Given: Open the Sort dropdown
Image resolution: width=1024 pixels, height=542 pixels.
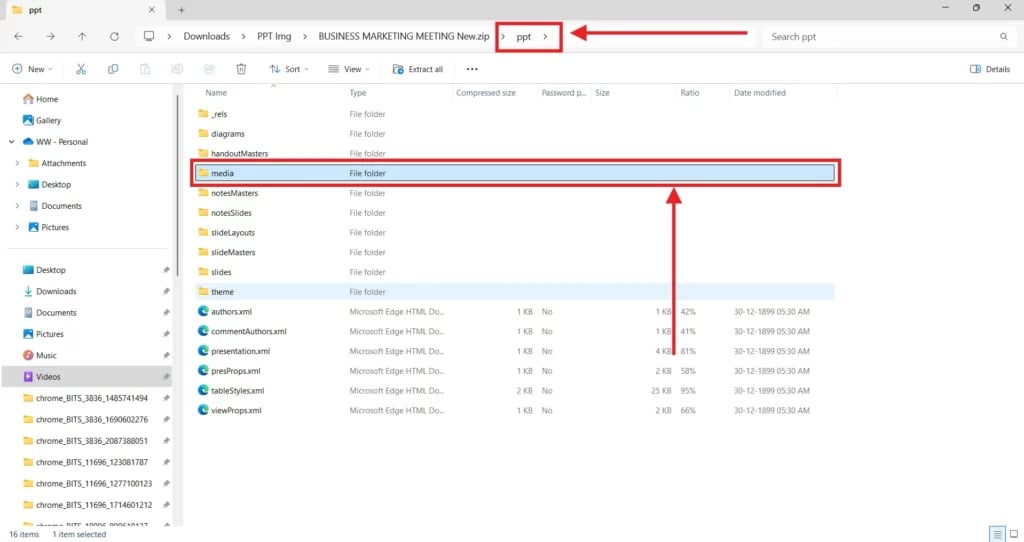Looking at the screenshot, I should click(x=289, y=69).
